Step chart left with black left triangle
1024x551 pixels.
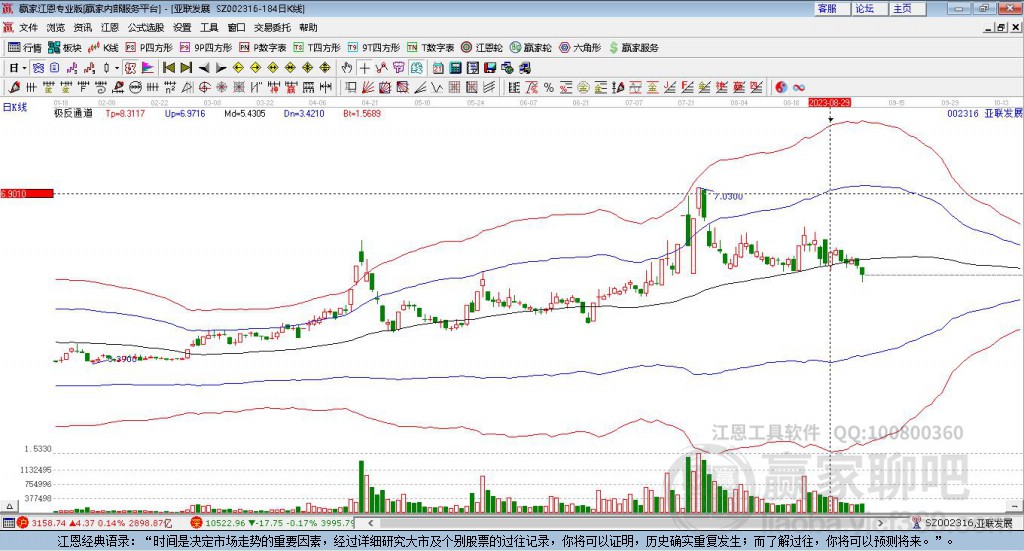click(x=204, y=68)
